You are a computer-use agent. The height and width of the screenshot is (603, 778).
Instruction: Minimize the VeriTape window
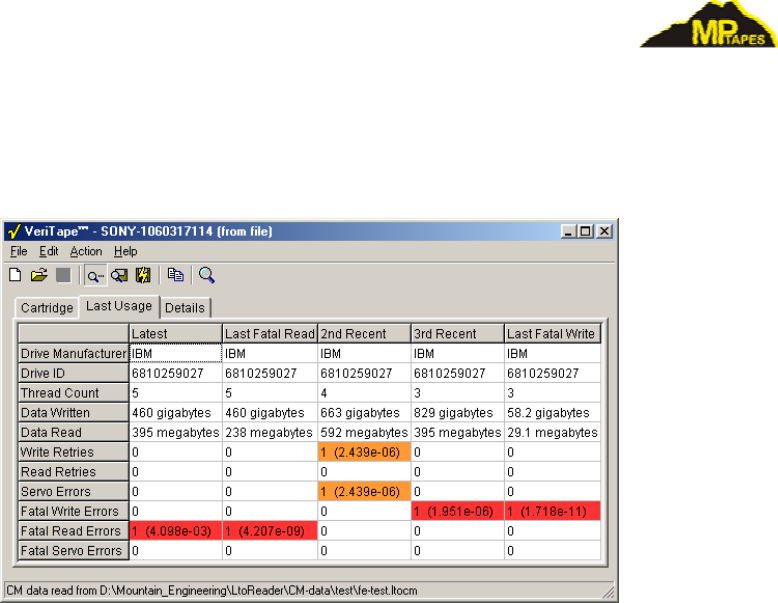pos(569,231)
